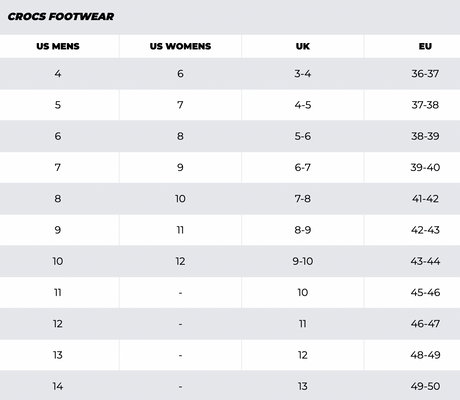
Task: Select EU size 45-46 cell
Action: coord(425,292)
